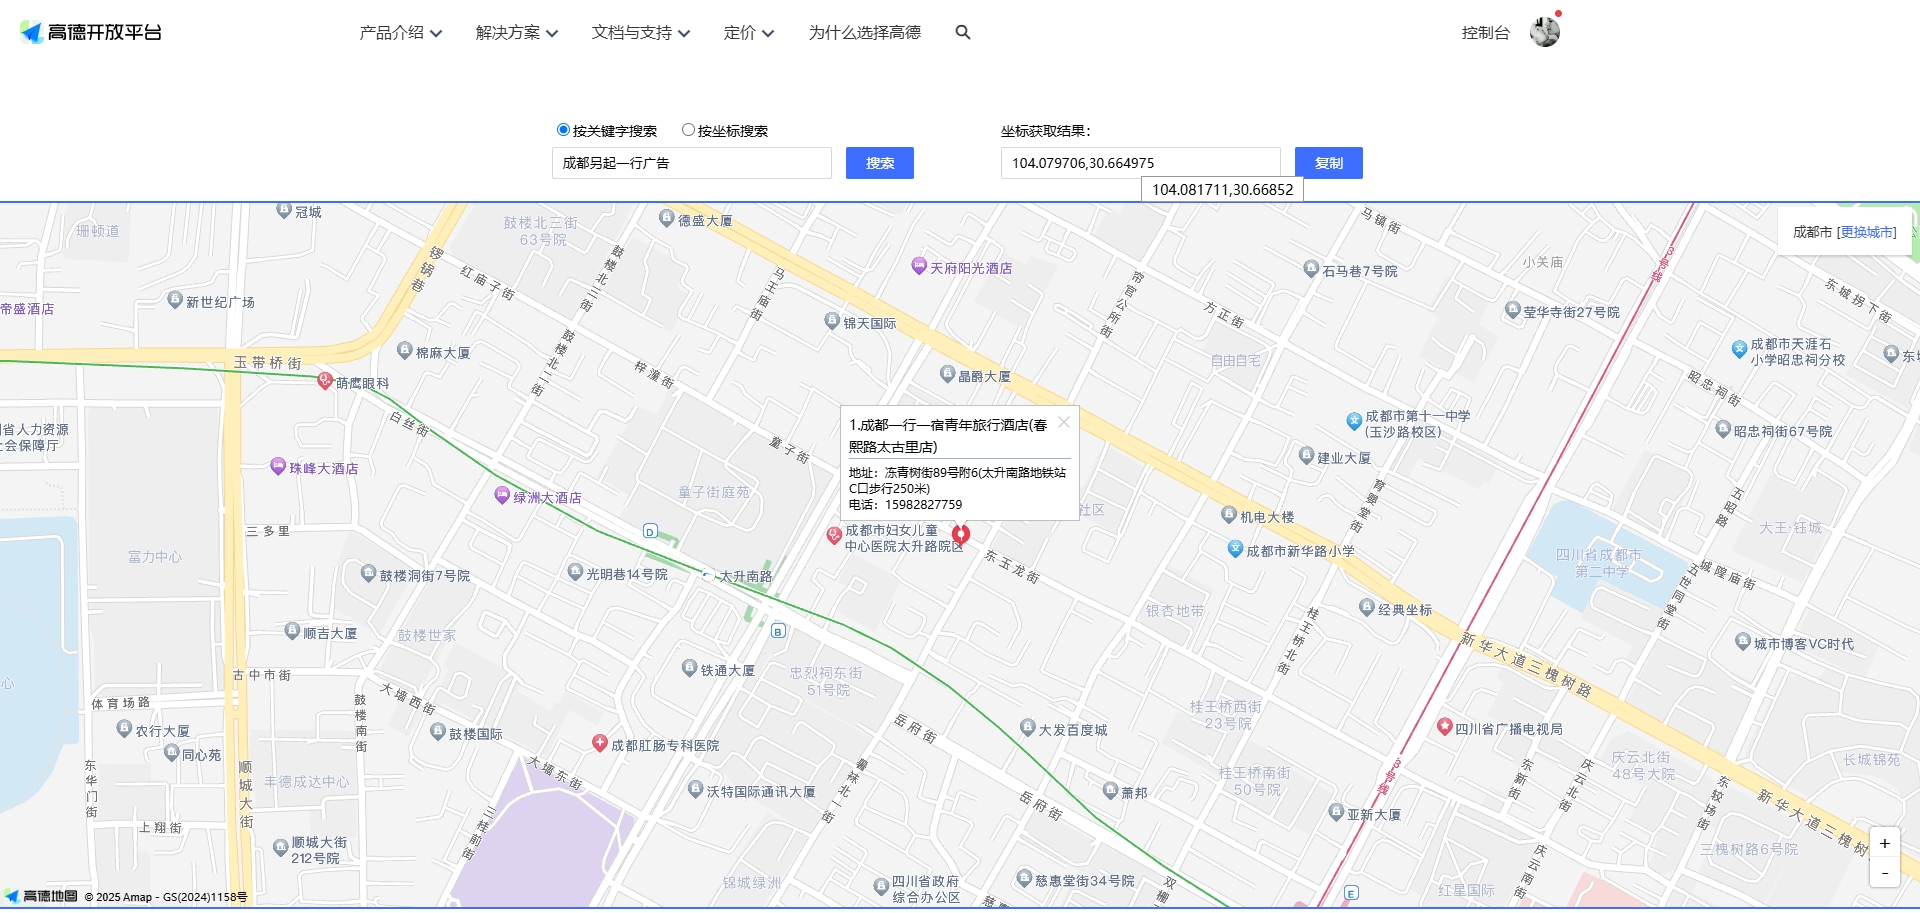The height and width of the screenshot is (913, 1920).
Task: Open the 产品介绍 dropdown menu
Action: (397, 32)
